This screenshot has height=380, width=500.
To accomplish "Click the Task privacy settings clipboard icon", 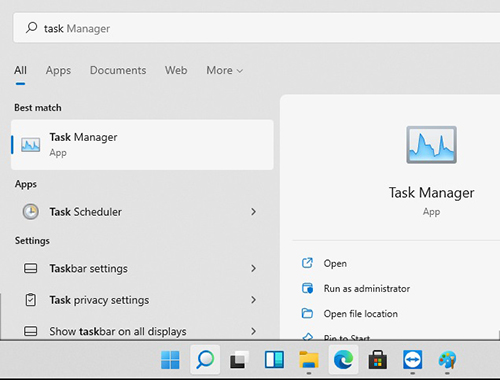I will (x=31, y=300).
